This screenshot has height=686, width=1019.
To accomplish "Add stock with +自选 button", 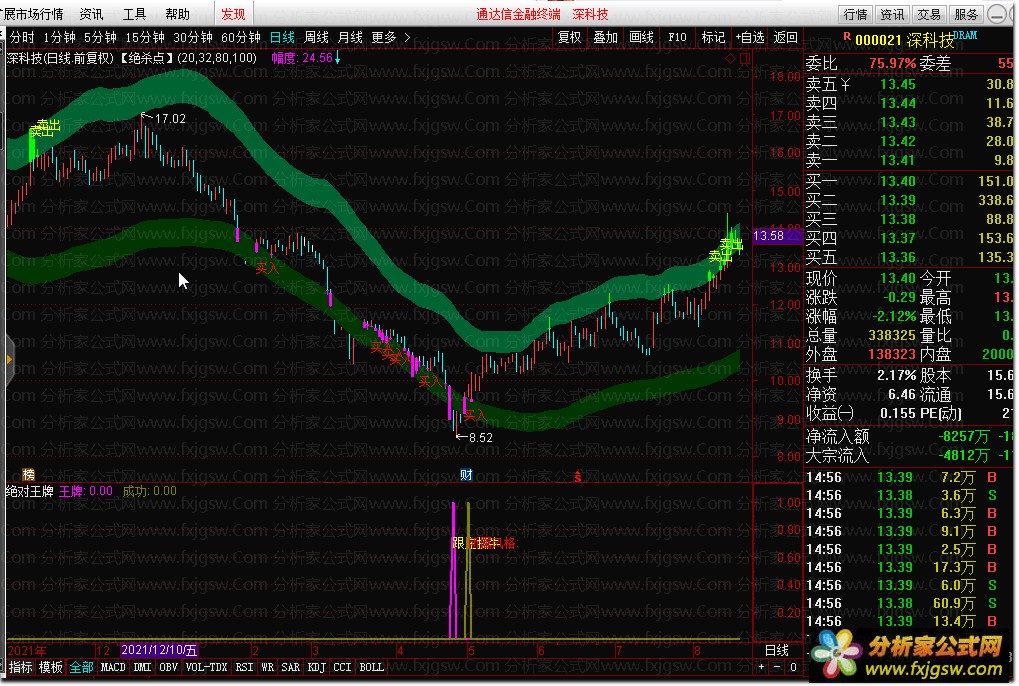I will click(750, 38).
